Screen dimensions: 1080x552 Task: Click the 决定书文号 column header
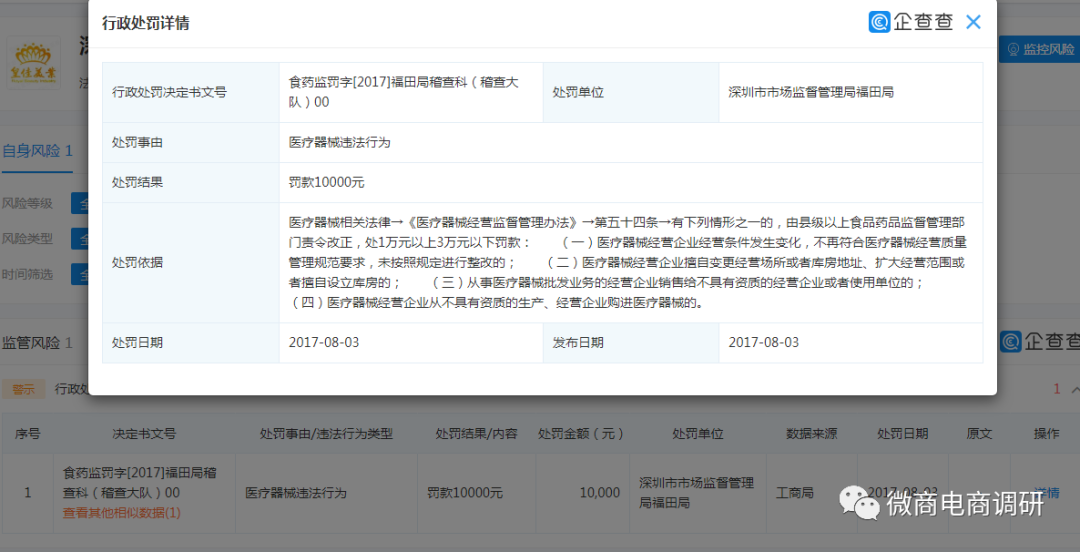[144, 434]
